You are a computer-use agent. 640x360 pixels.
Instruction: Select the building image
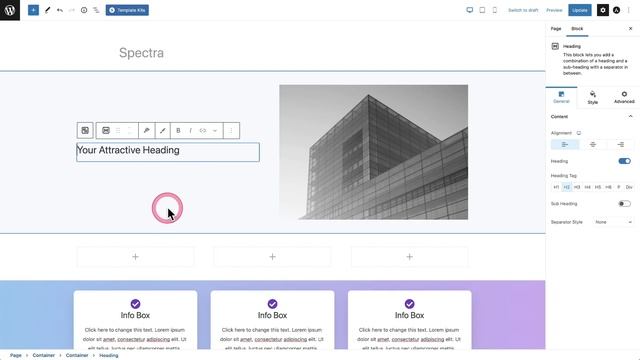point(373,152)
